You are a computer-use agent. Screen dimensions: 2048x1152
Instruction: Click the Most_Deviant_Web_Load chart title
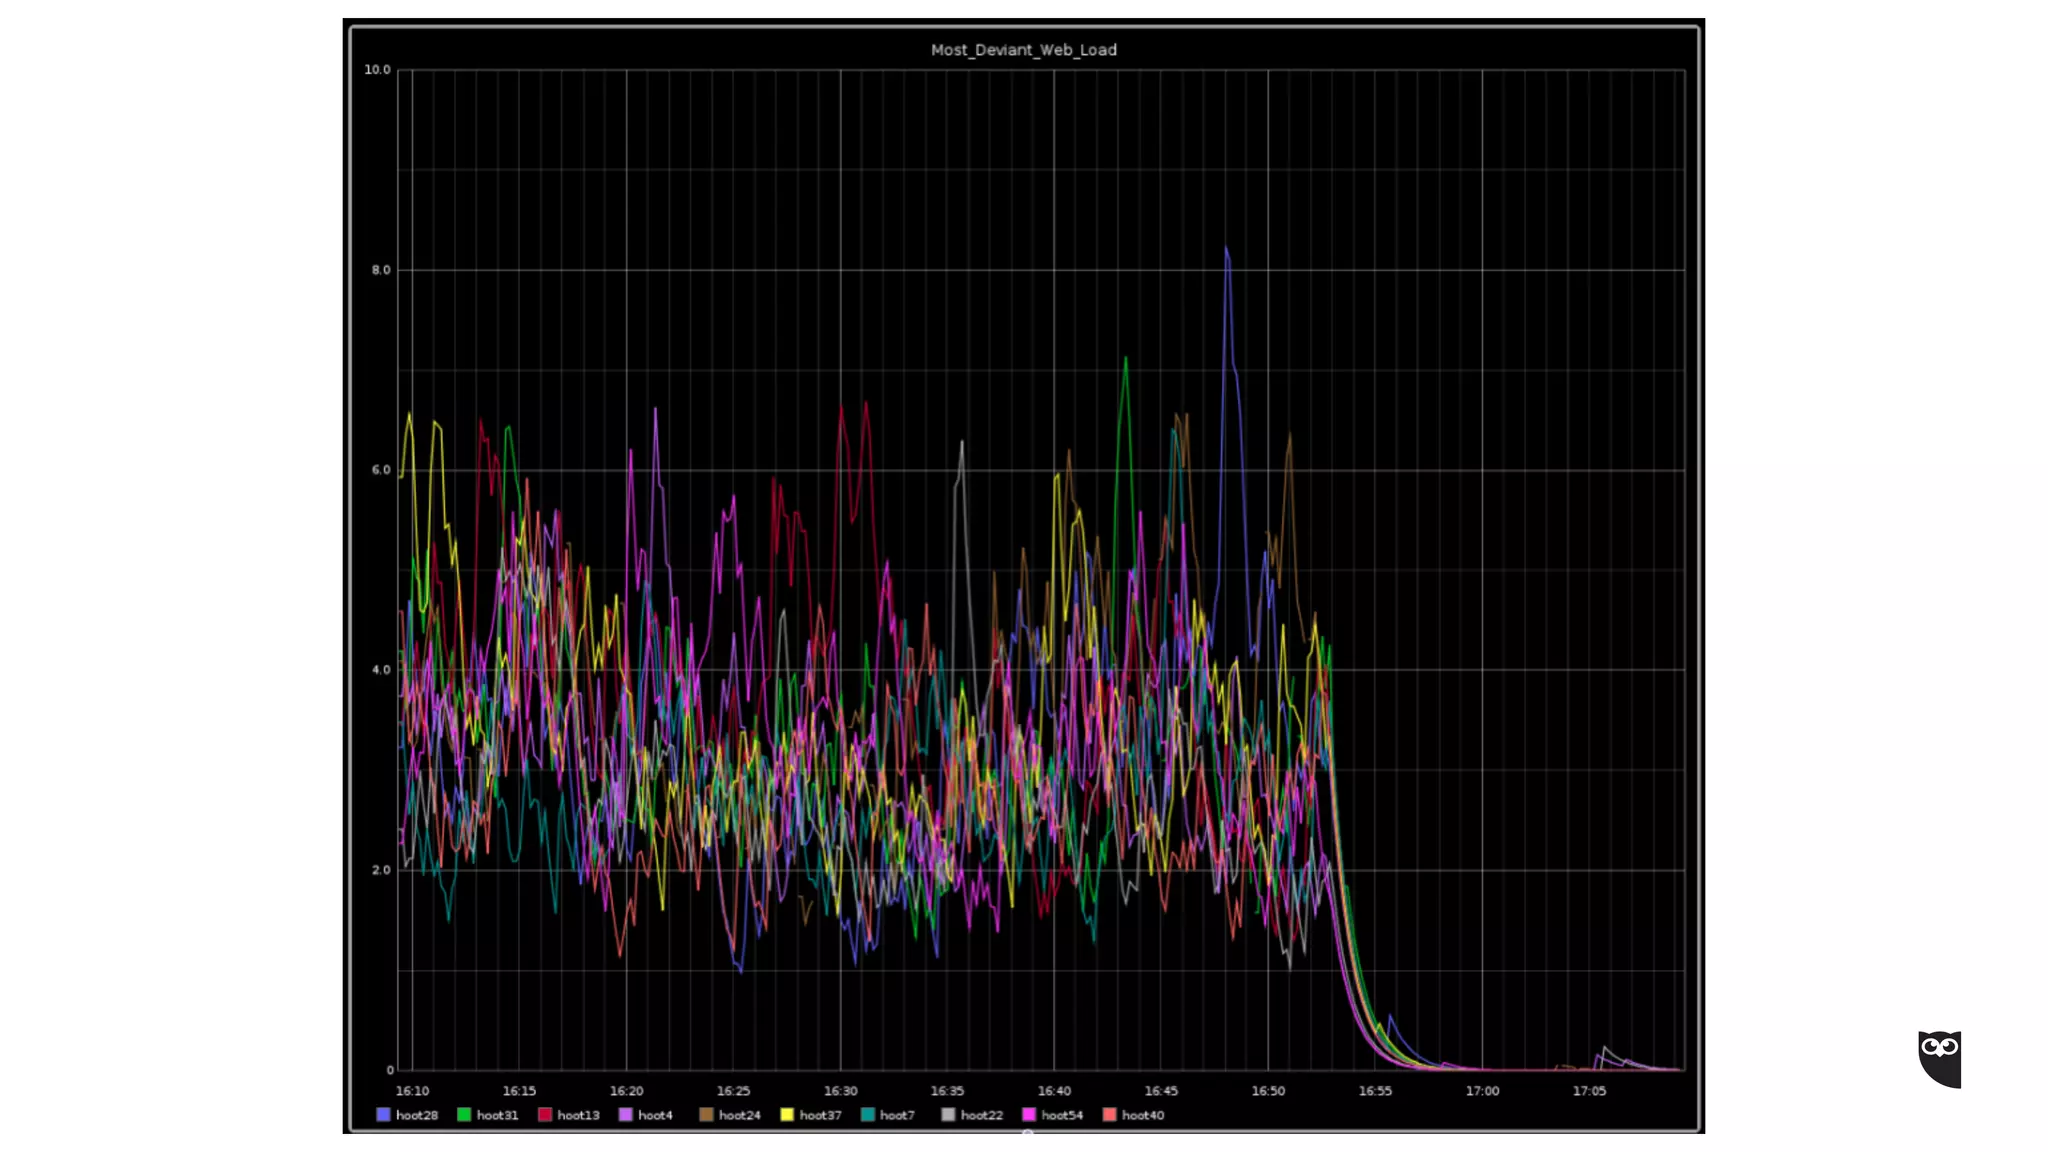[1024, 50]
